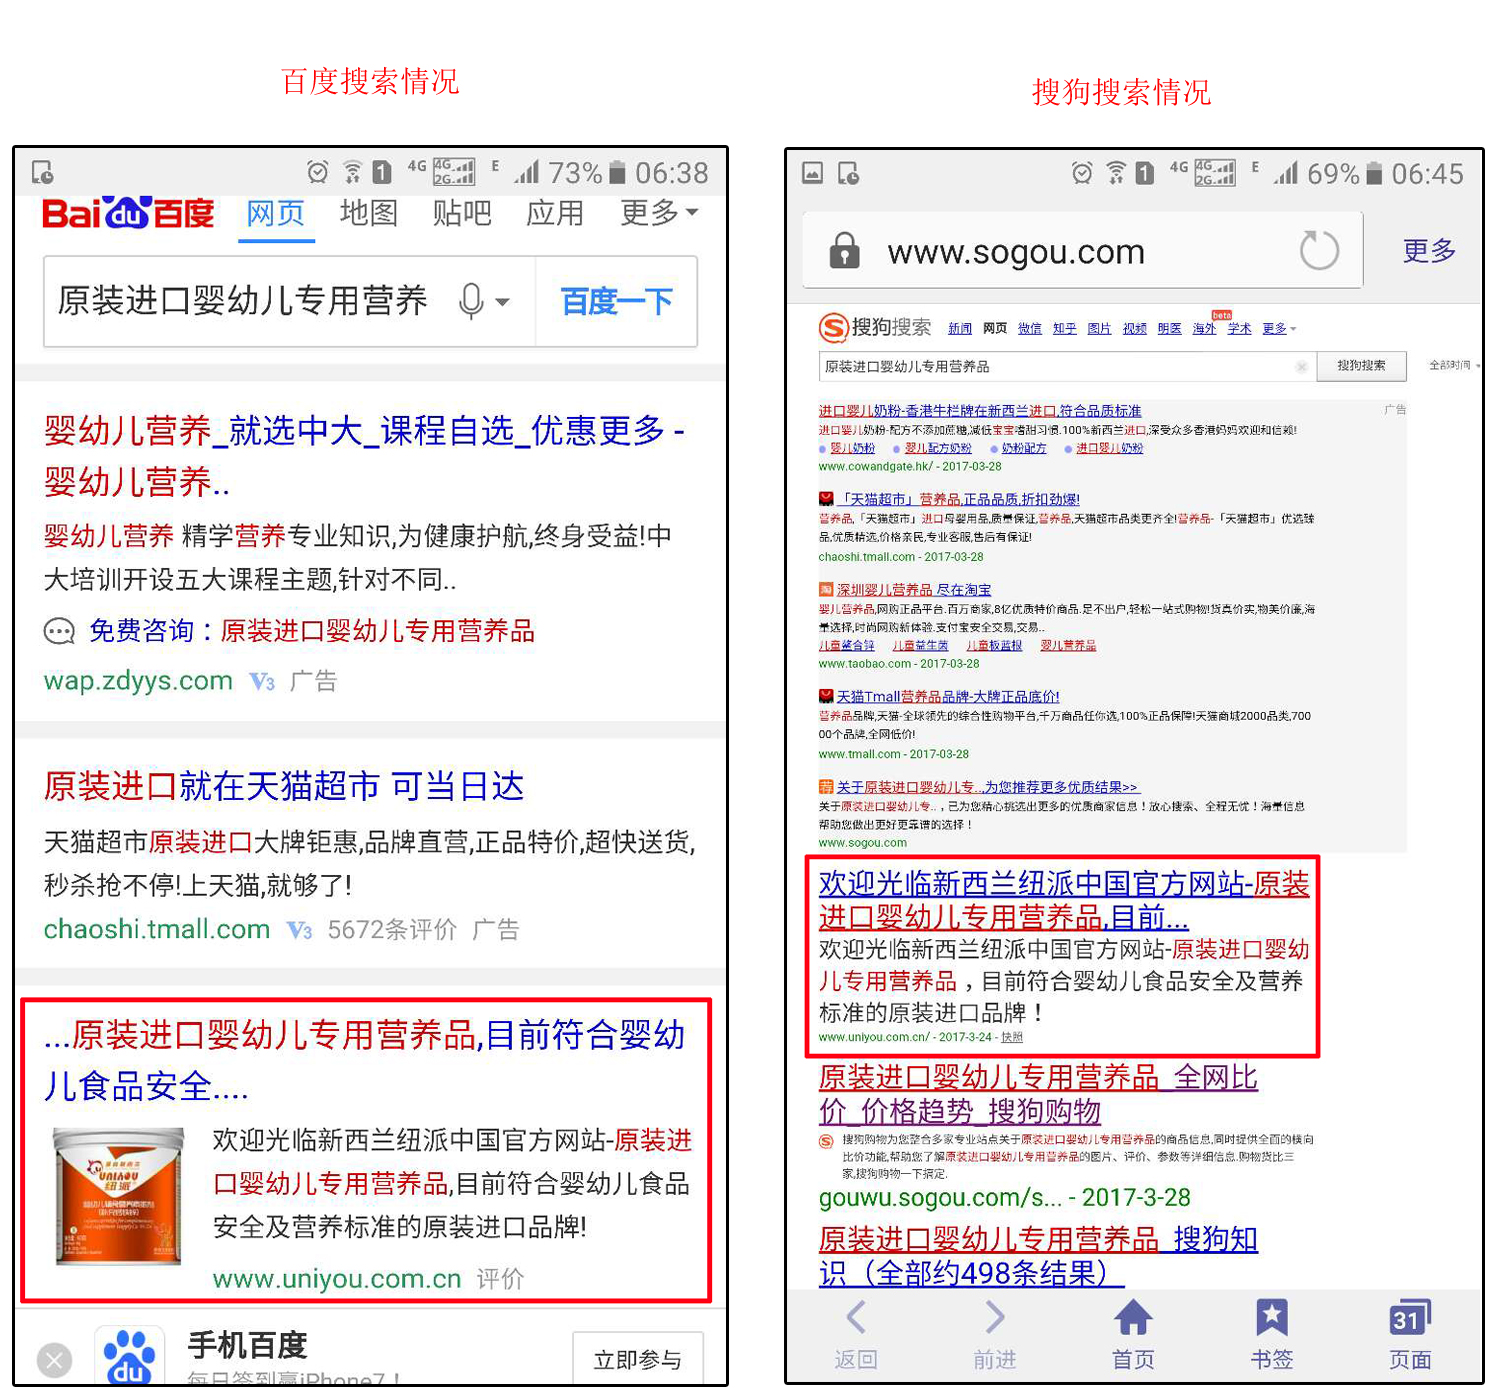
Task: Switch to Baidu 地图 tab
Action: pos(369,213)
